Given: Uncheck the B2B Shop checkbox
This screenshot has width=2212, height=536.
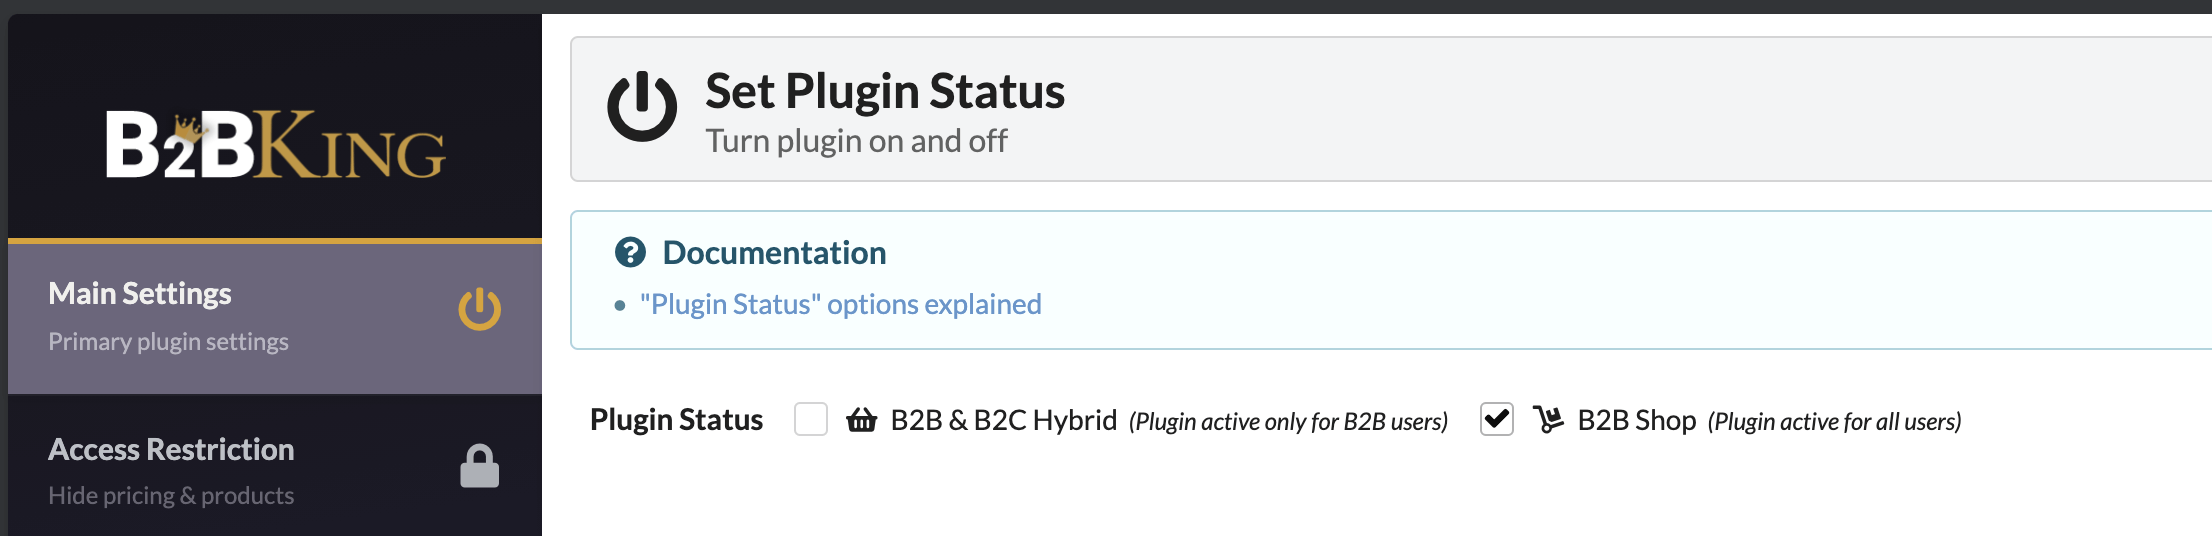Looking at the screenshot, I should tap(1497, 419).
